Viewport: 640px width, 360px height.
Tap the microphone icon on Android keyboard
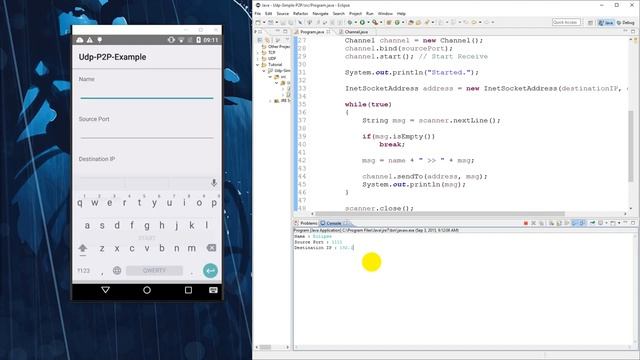[214, 183]
